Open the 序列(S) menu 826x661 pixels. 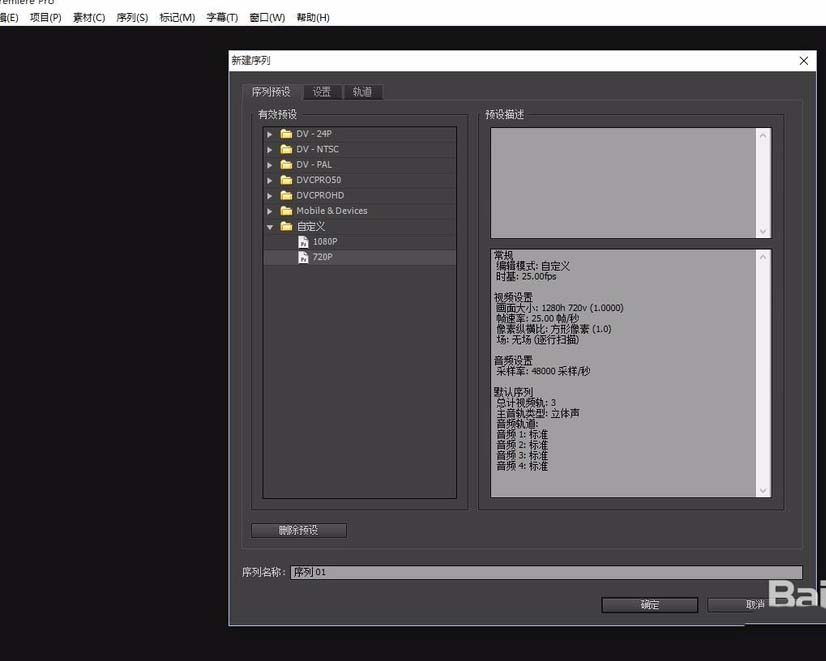pyautogui.click(x=132, y=17)
